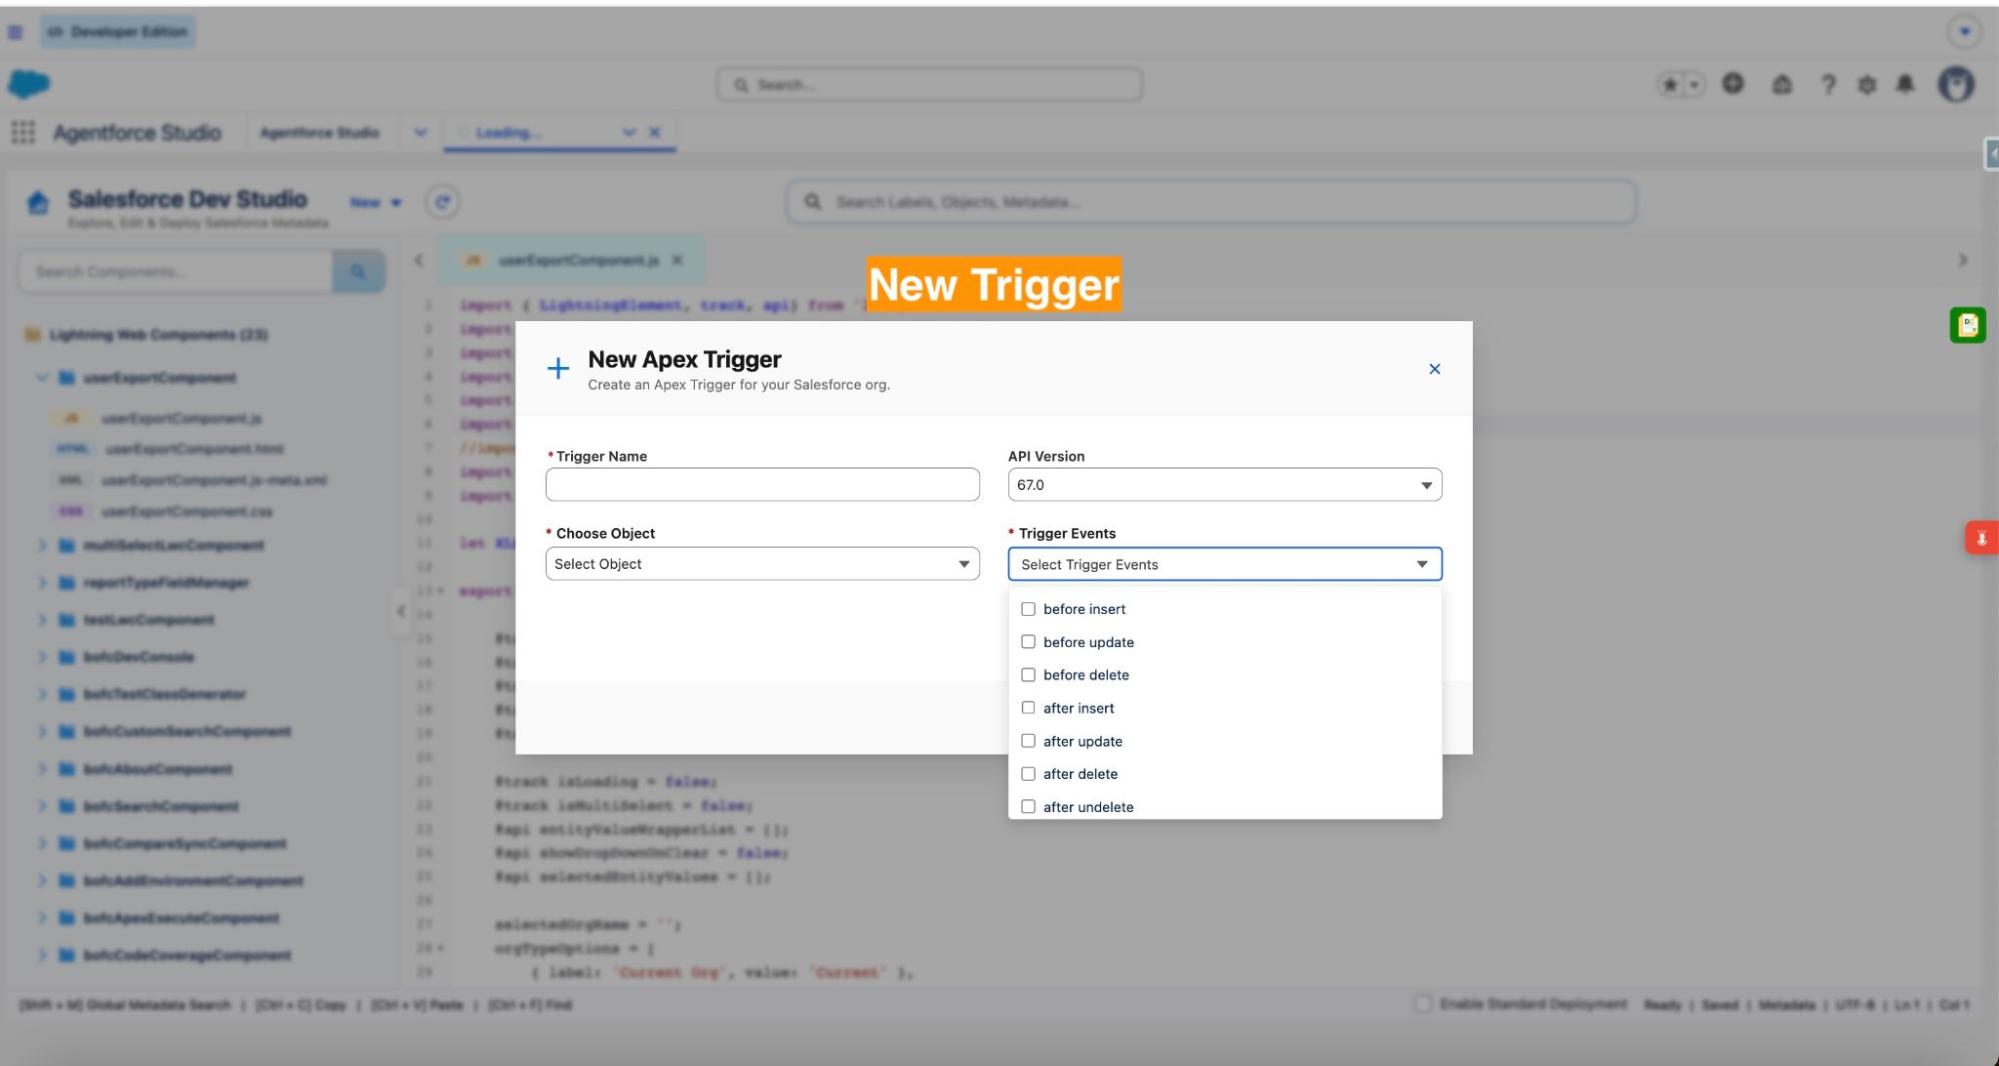Click the favorites star icon
The height and width of the screenshot is (1066, 1999).
(x=1669, y=85)
